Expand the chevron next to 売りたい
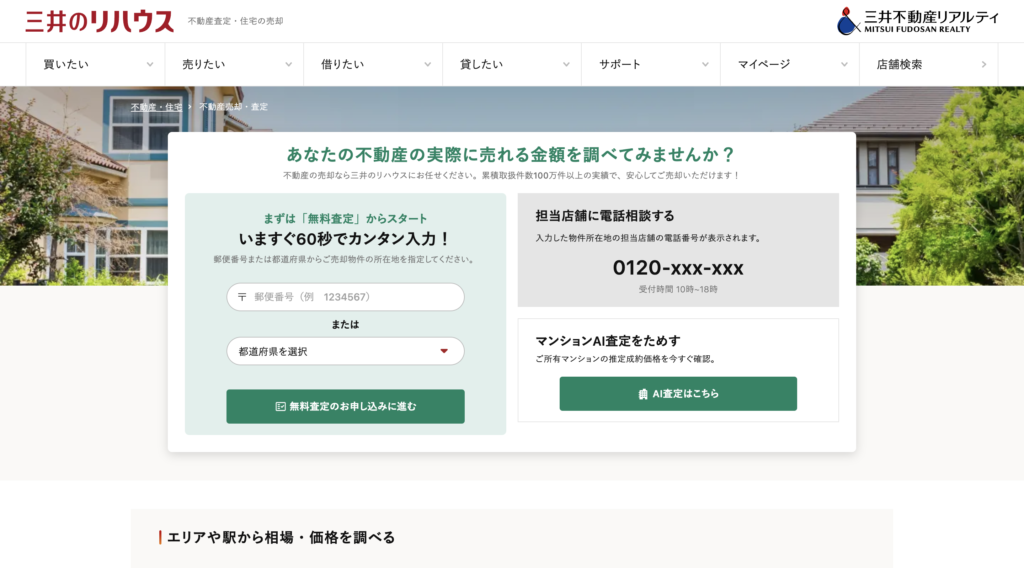This screenshot has height=568, width=1024. 289,65
